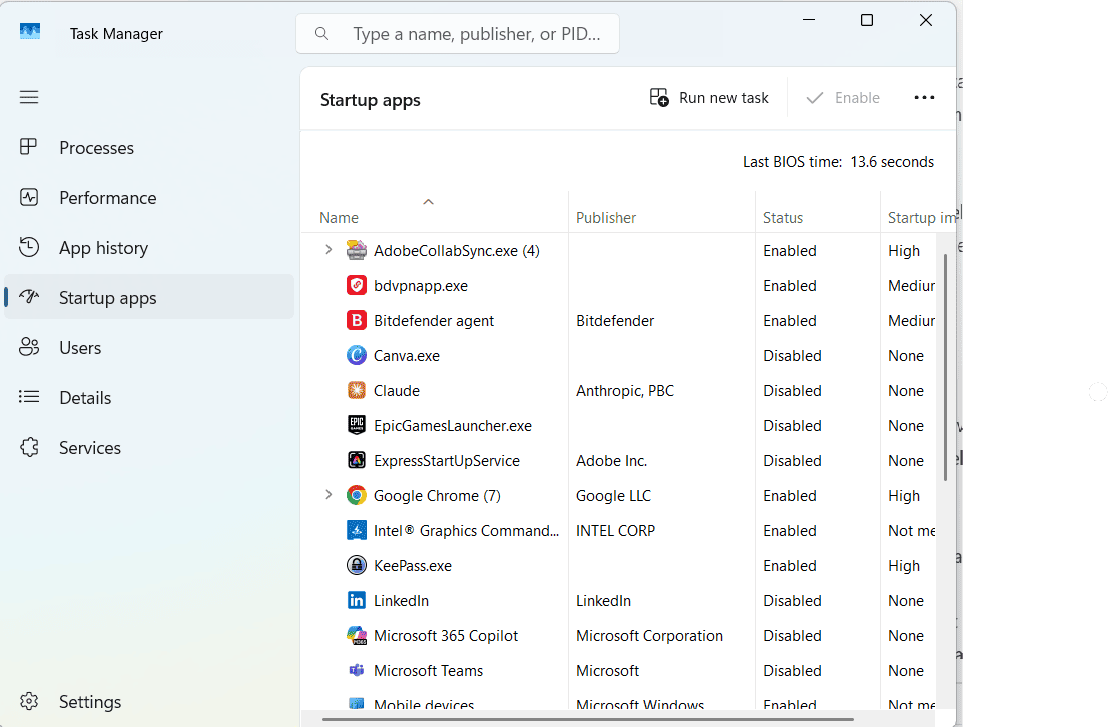Screen dimensions: 1108x727
Task: Click the bdvpnapp.exe red shield icon
Action: pyautogui.click(x=357, y=285)
